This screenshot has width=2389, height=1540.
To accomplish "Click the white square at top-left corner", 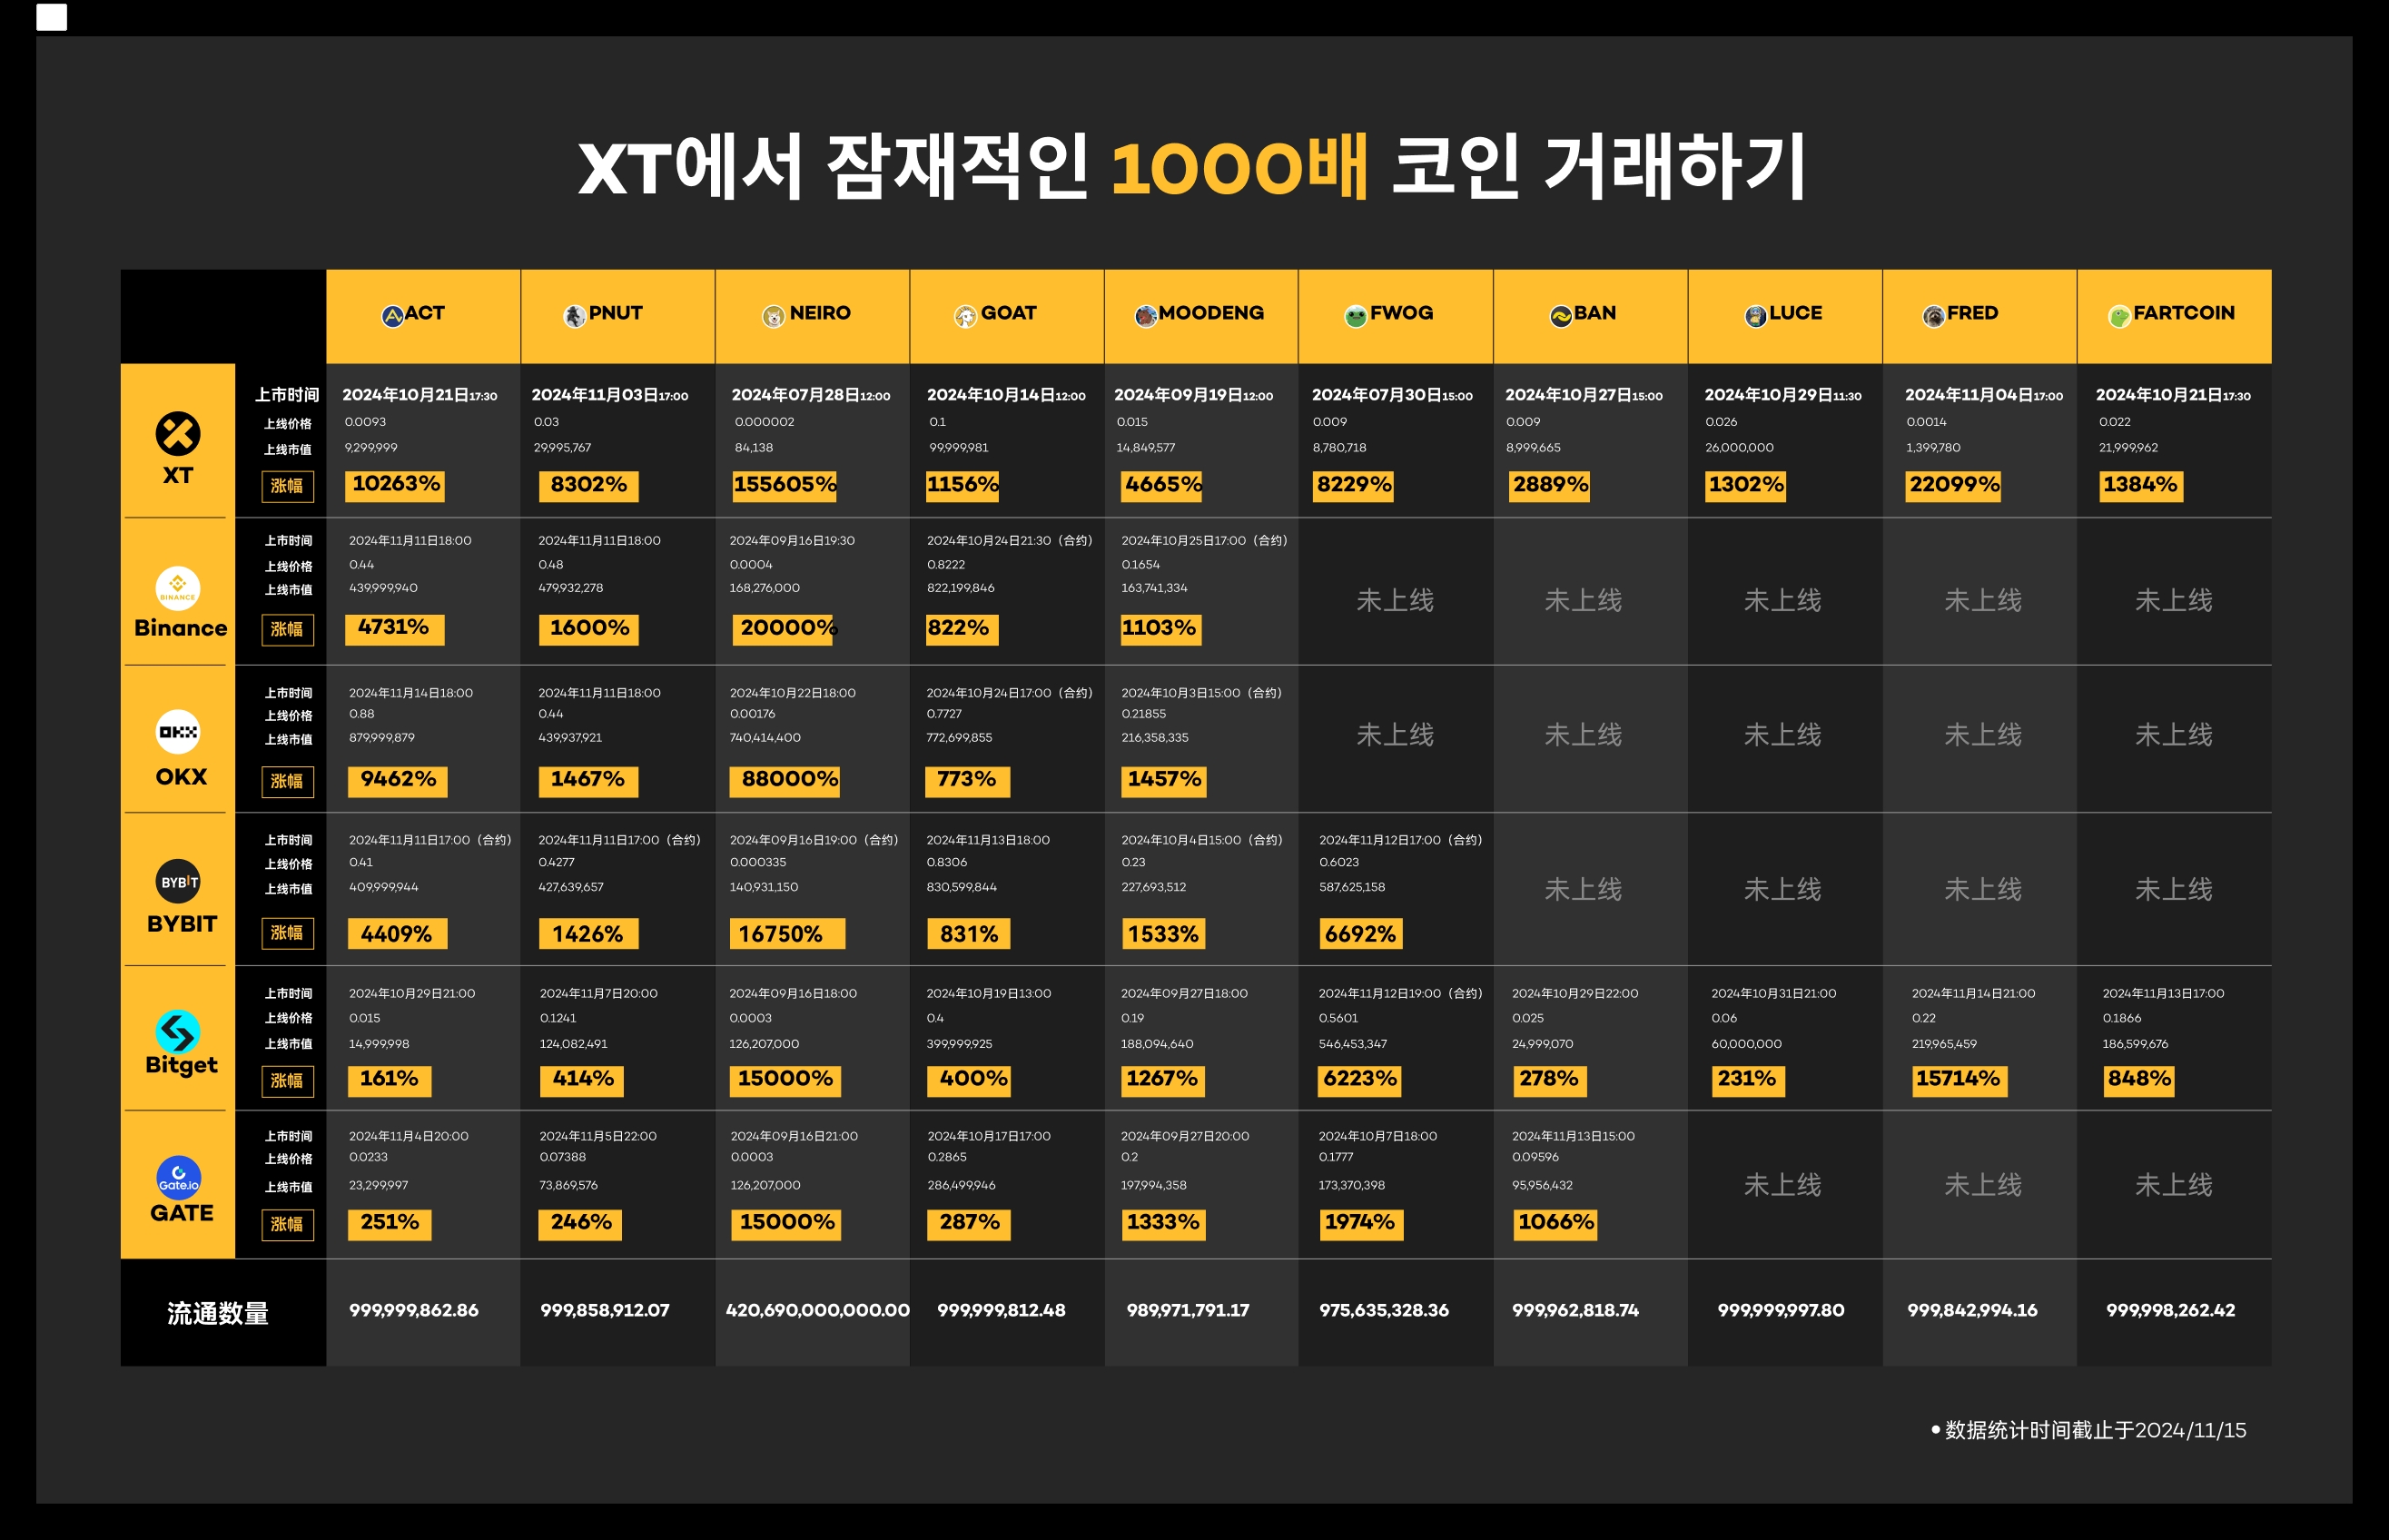I will point(52,17).
